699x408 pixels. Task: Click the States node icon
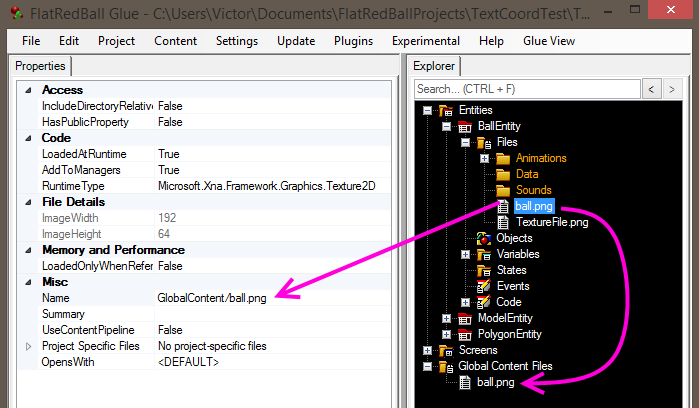pos(484,270)
